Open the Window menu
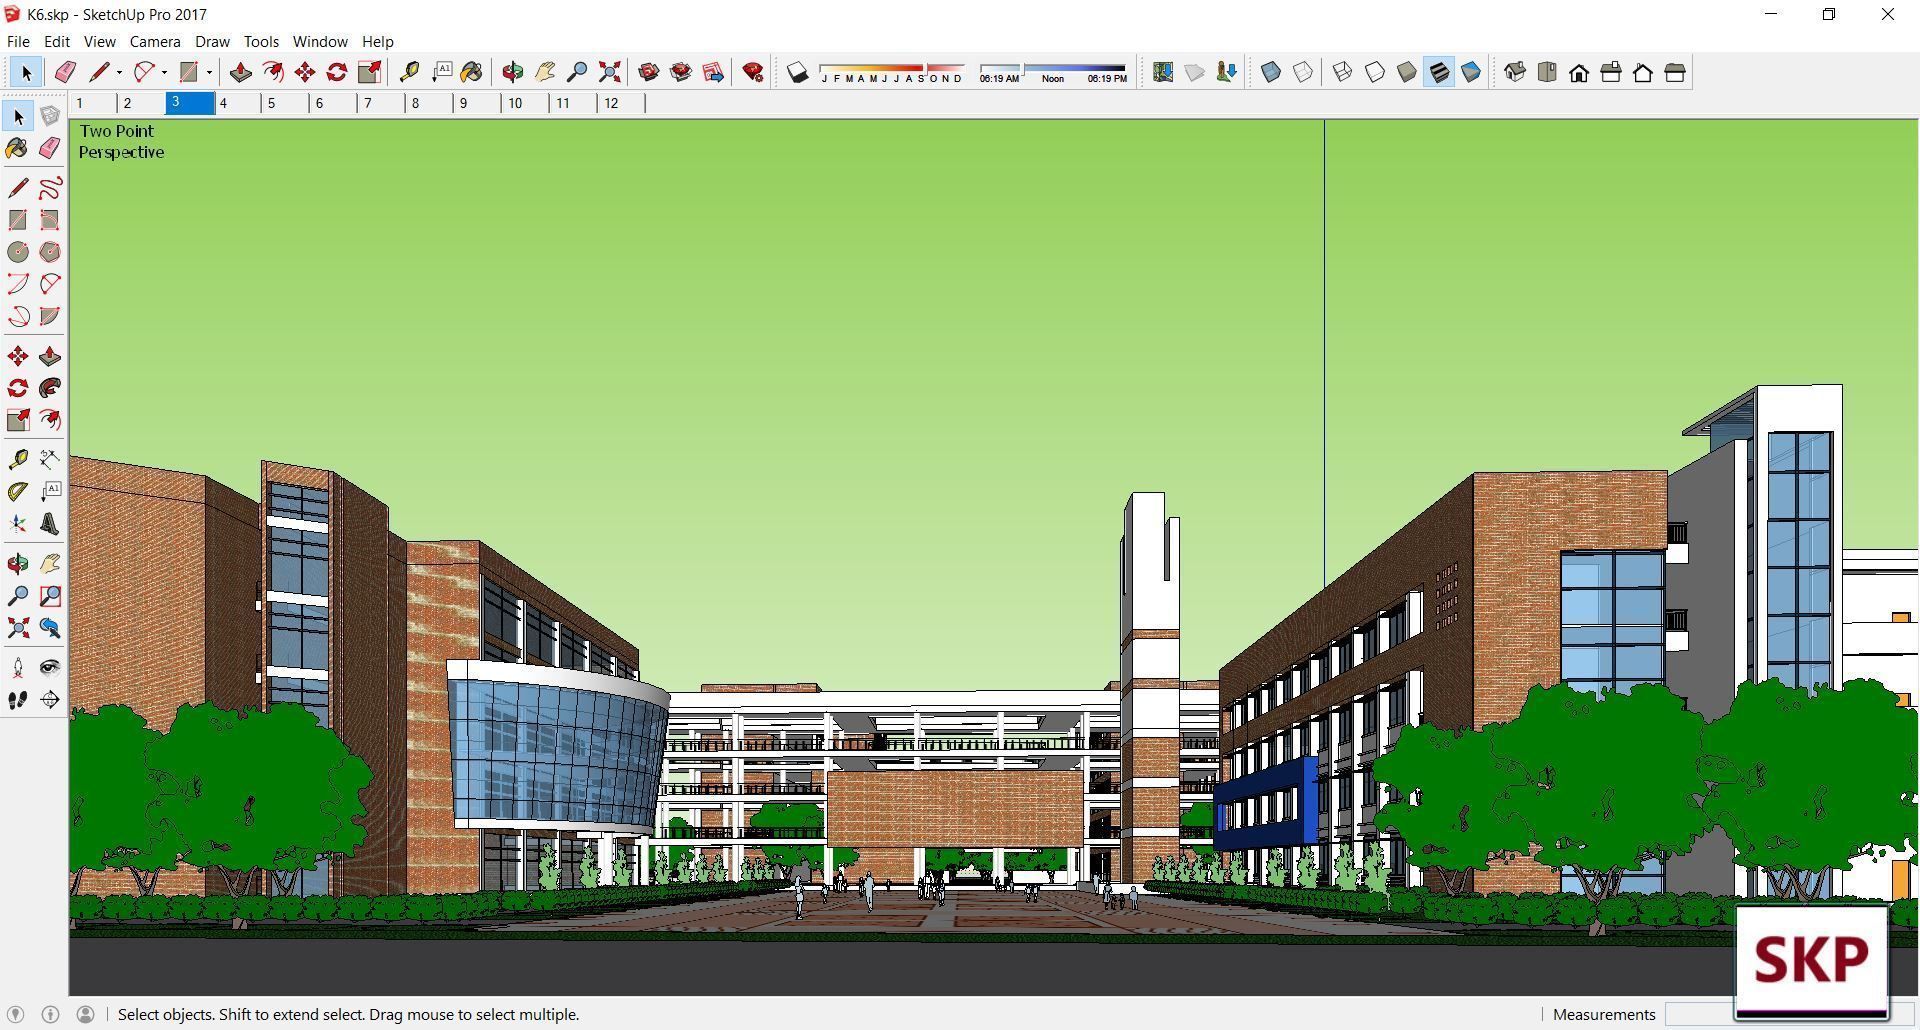 (320, 41)
